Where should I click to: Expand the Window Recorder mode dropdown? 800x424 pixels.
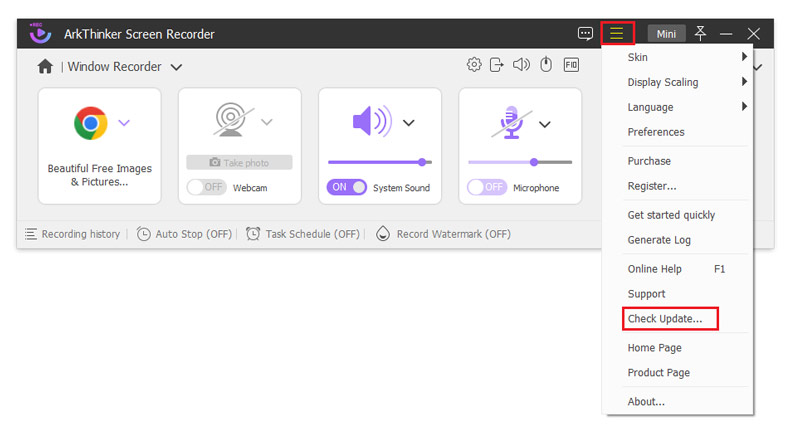(176, 67)
